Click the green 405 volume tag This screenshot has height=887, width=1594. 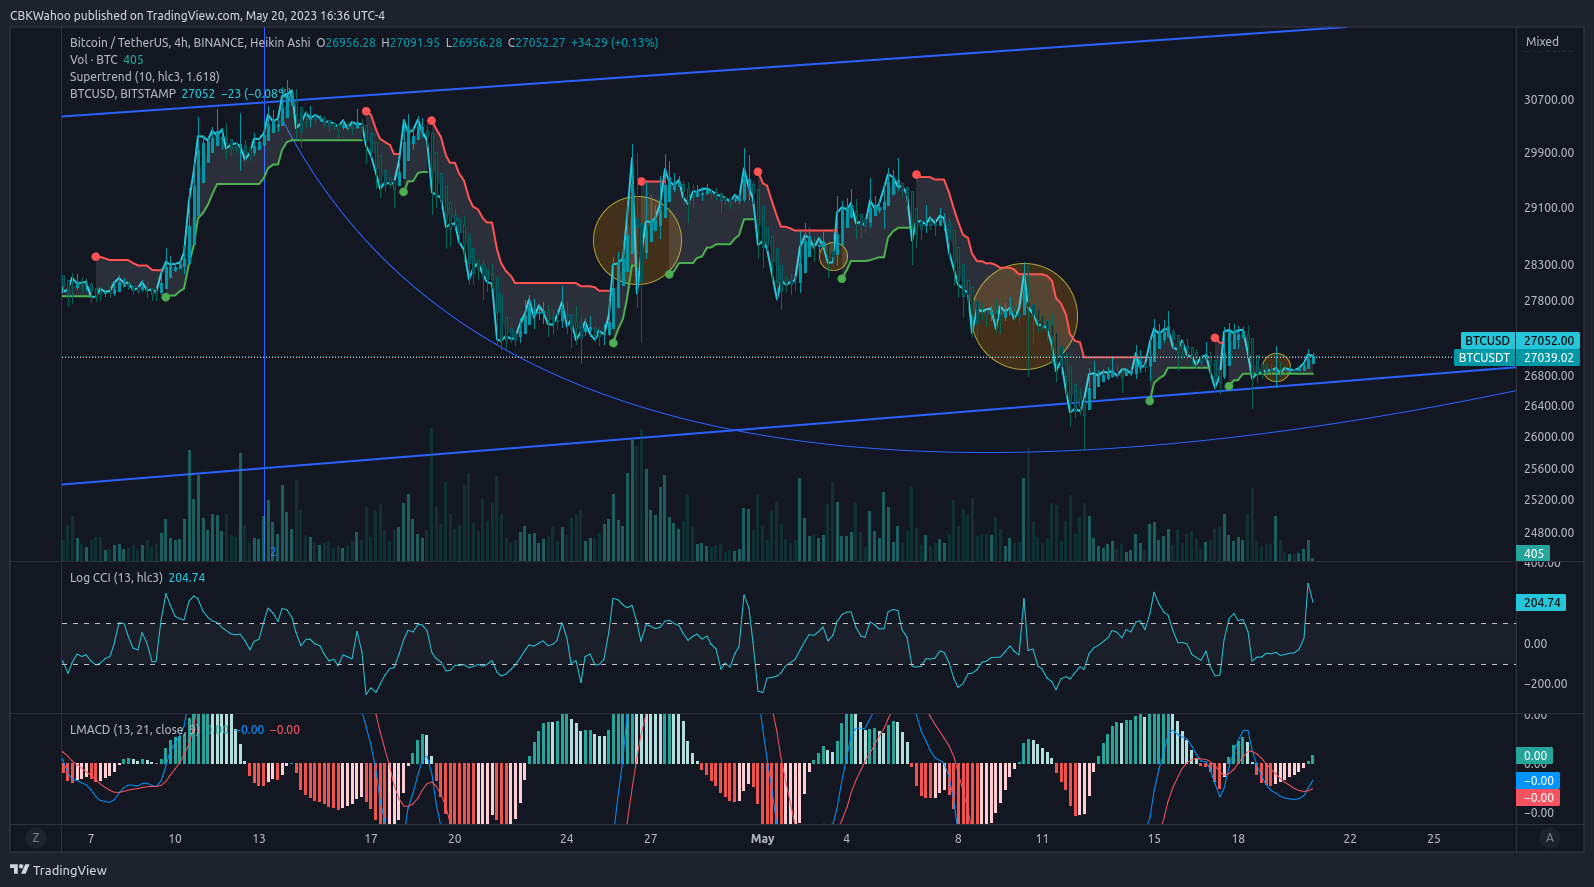[1535, 554]
